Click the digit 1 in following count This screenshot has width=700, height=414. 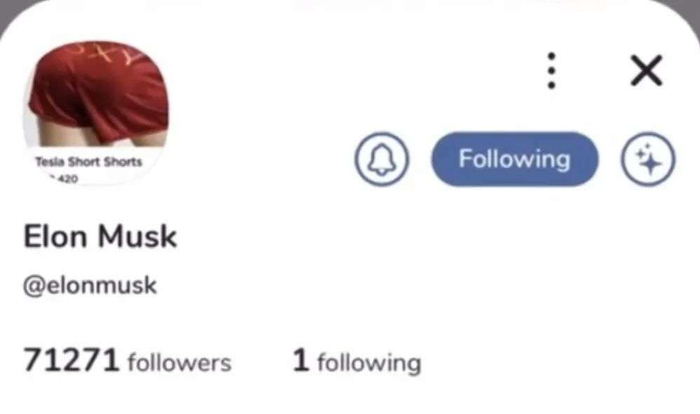pos(300,360)
